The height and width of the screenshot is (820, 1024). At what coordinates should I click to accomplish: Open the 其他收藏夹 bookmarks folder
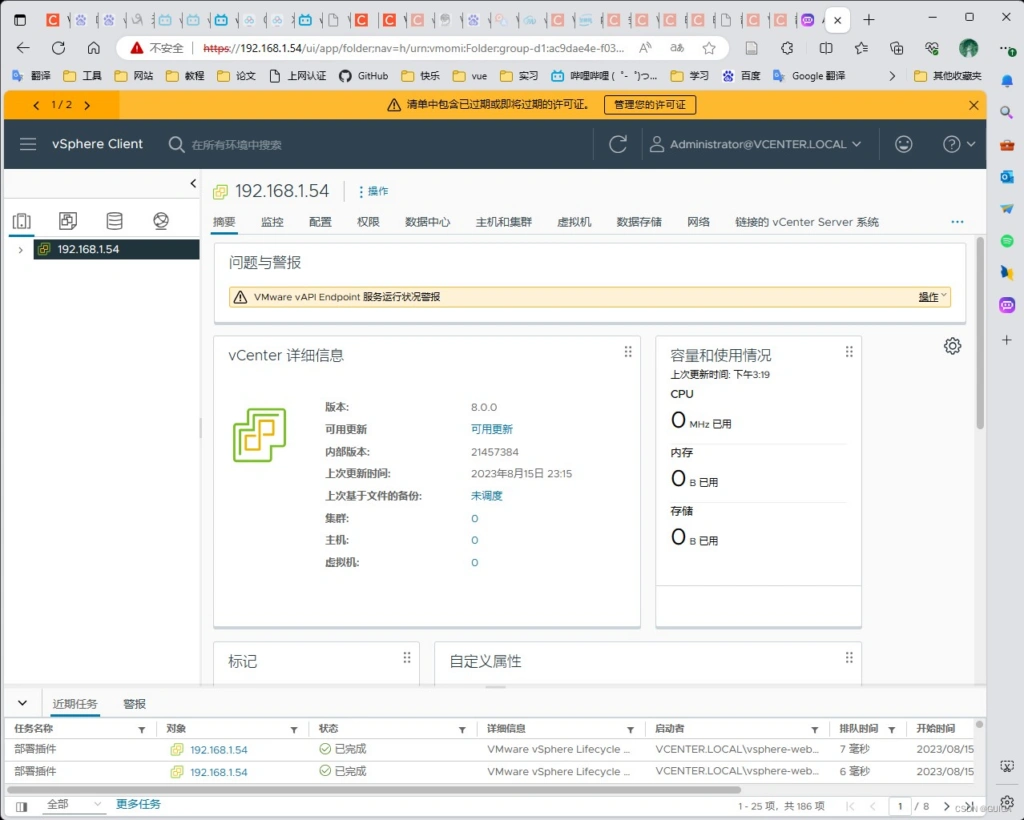pyautogui.click(x=948, y=76)
